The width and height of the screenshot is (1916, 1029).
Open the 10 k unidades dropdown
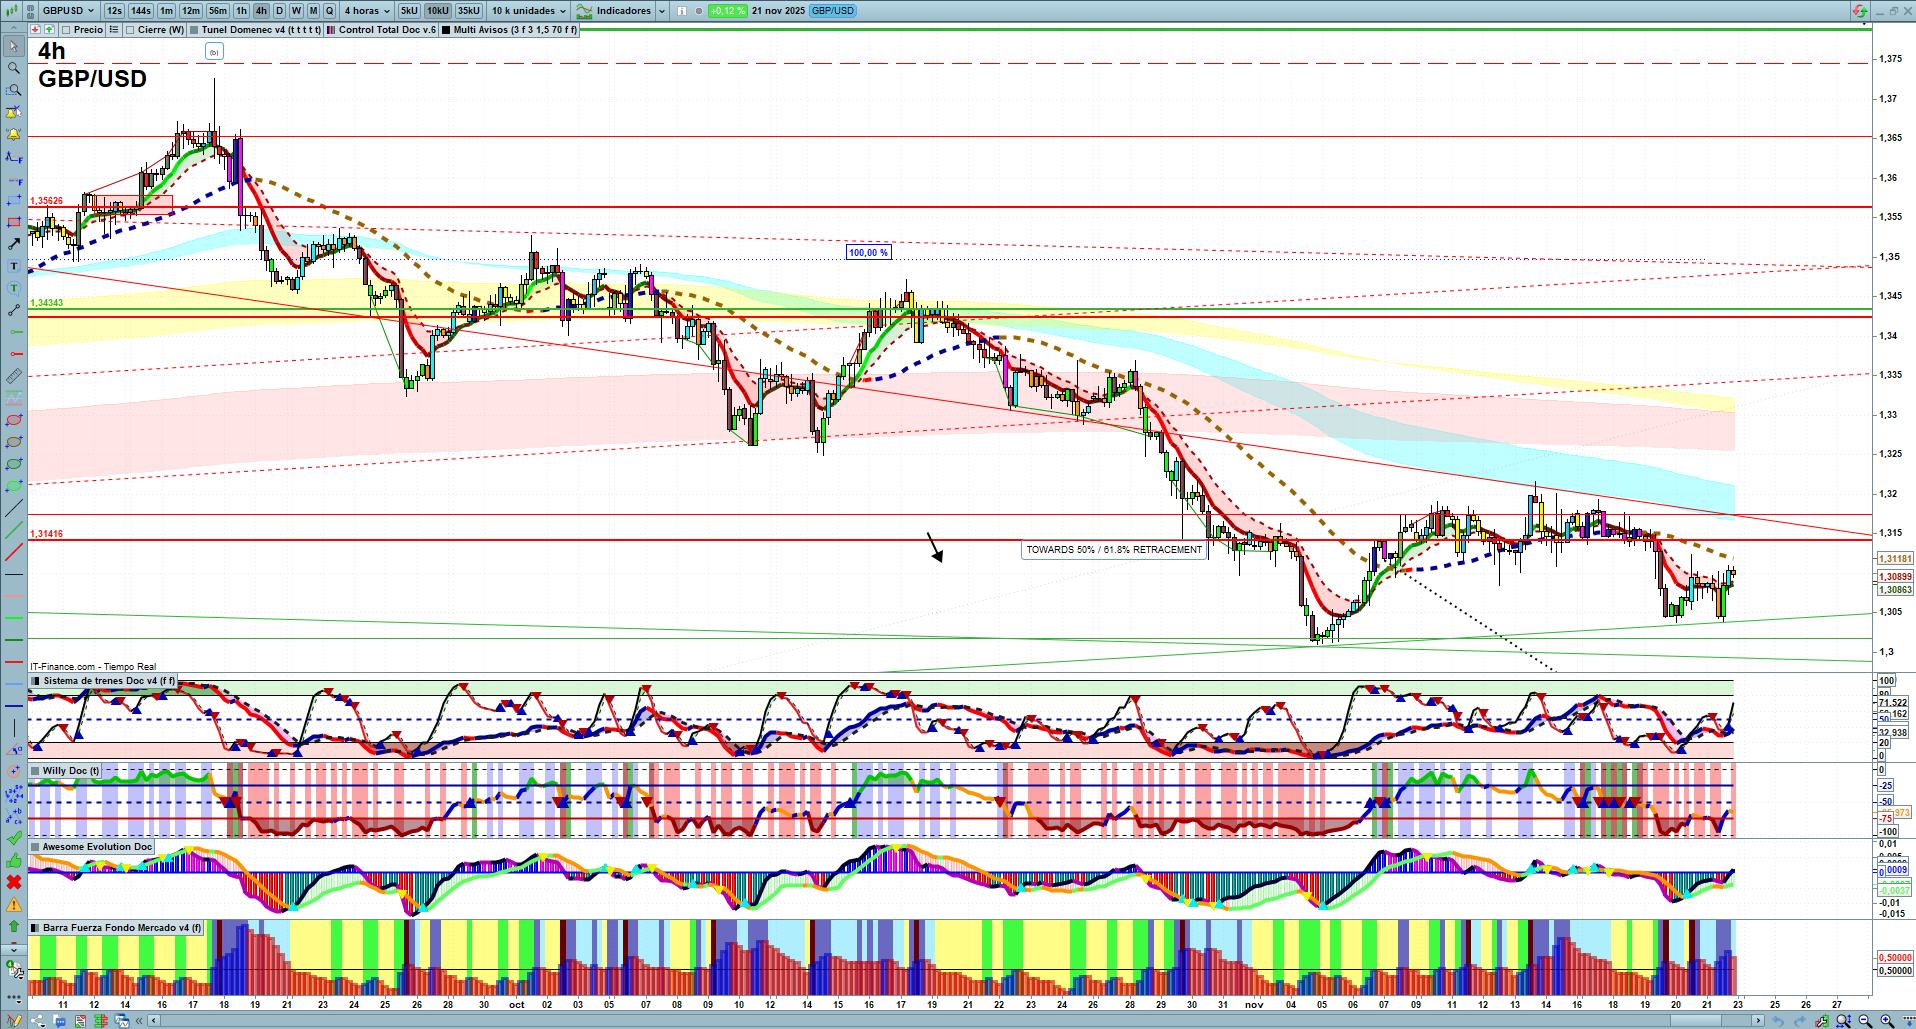click(529, 11)
